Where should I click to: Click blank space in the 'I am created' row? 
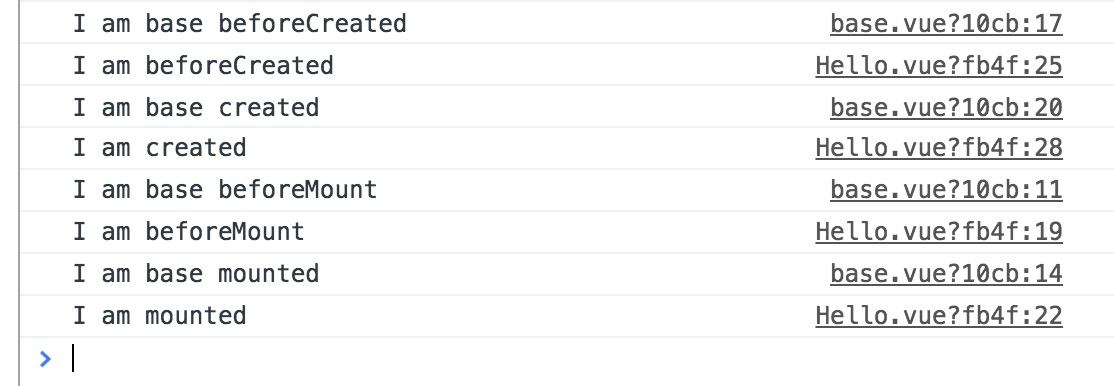(526, 148)
